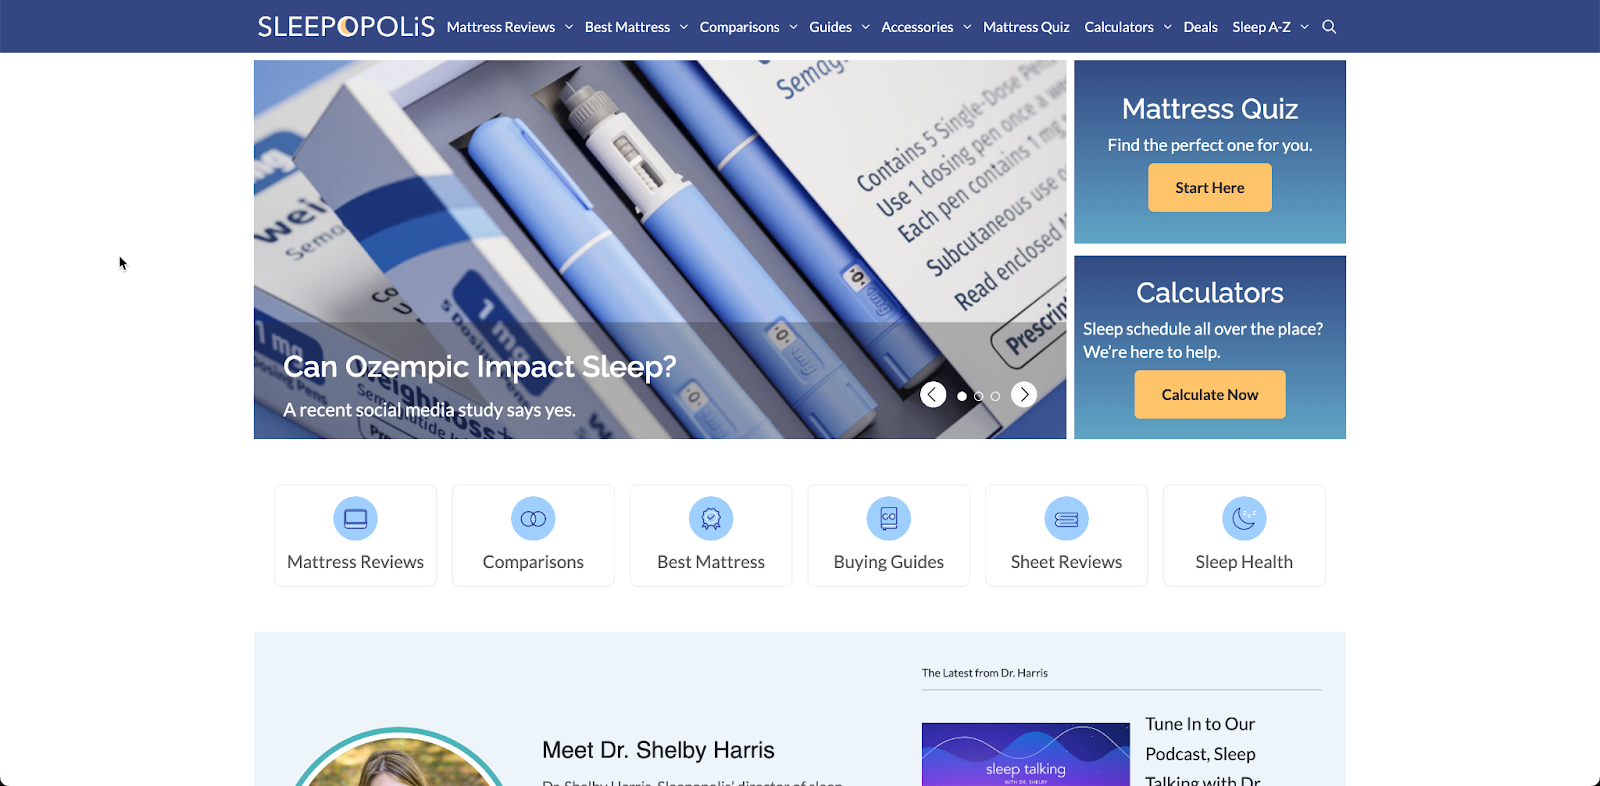Click the Sheet Reviews stacked sheets icon
The image size is (1600, 786).
point(1066,519)
